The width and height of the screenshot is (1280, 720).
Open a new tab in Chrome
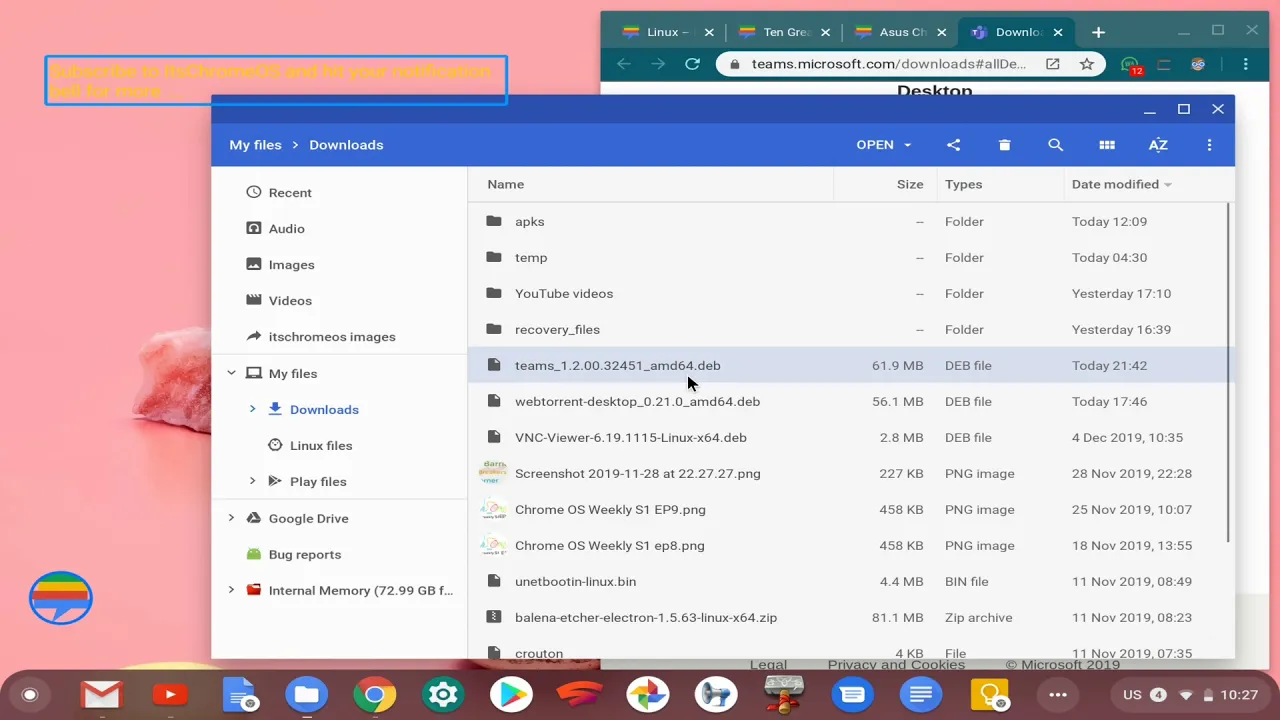(x=1098, y=32)
